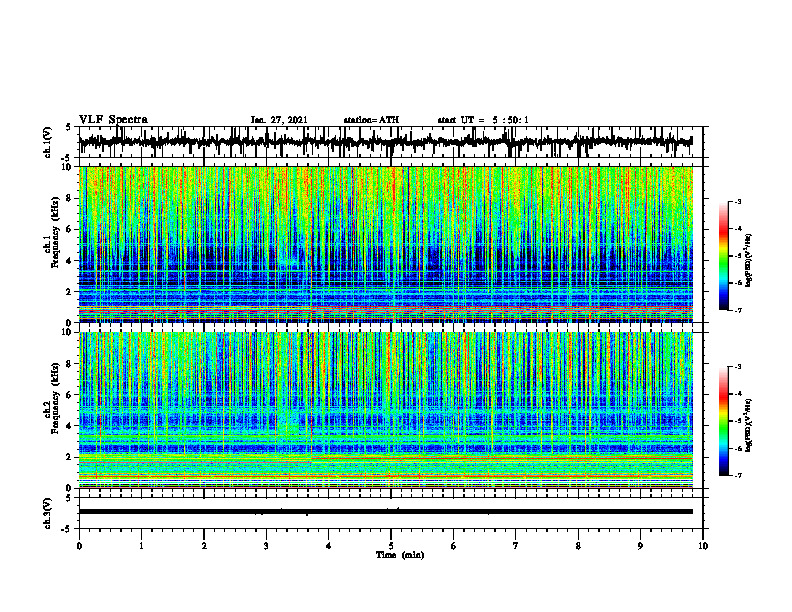Screen dimensions: 792x612
Task: Click time axis tick label "0"
Action: coord(79,546)
